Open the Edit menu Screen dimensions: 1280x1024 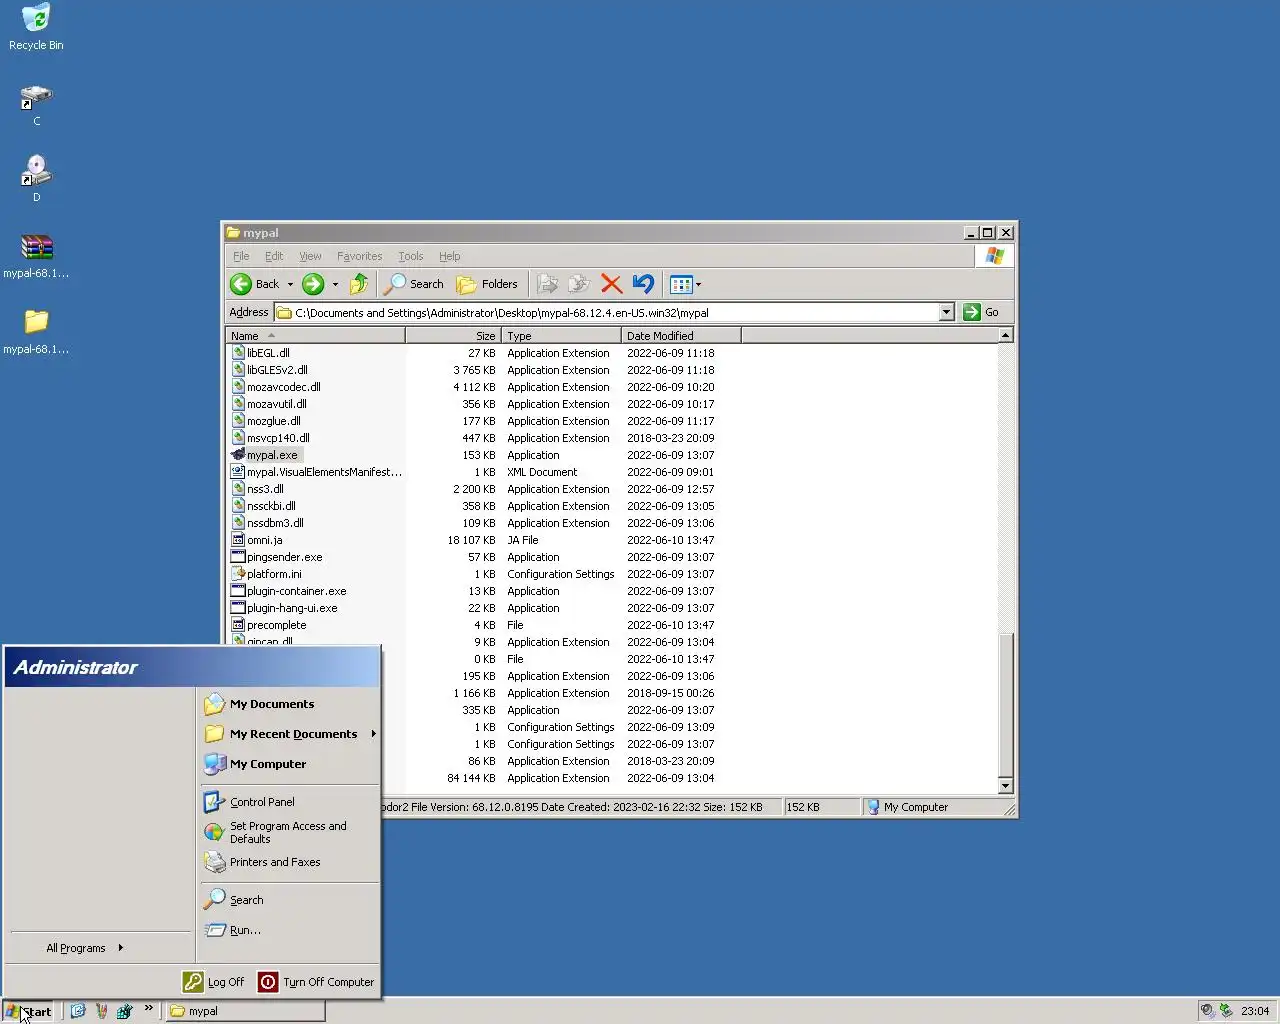[274, 256]
